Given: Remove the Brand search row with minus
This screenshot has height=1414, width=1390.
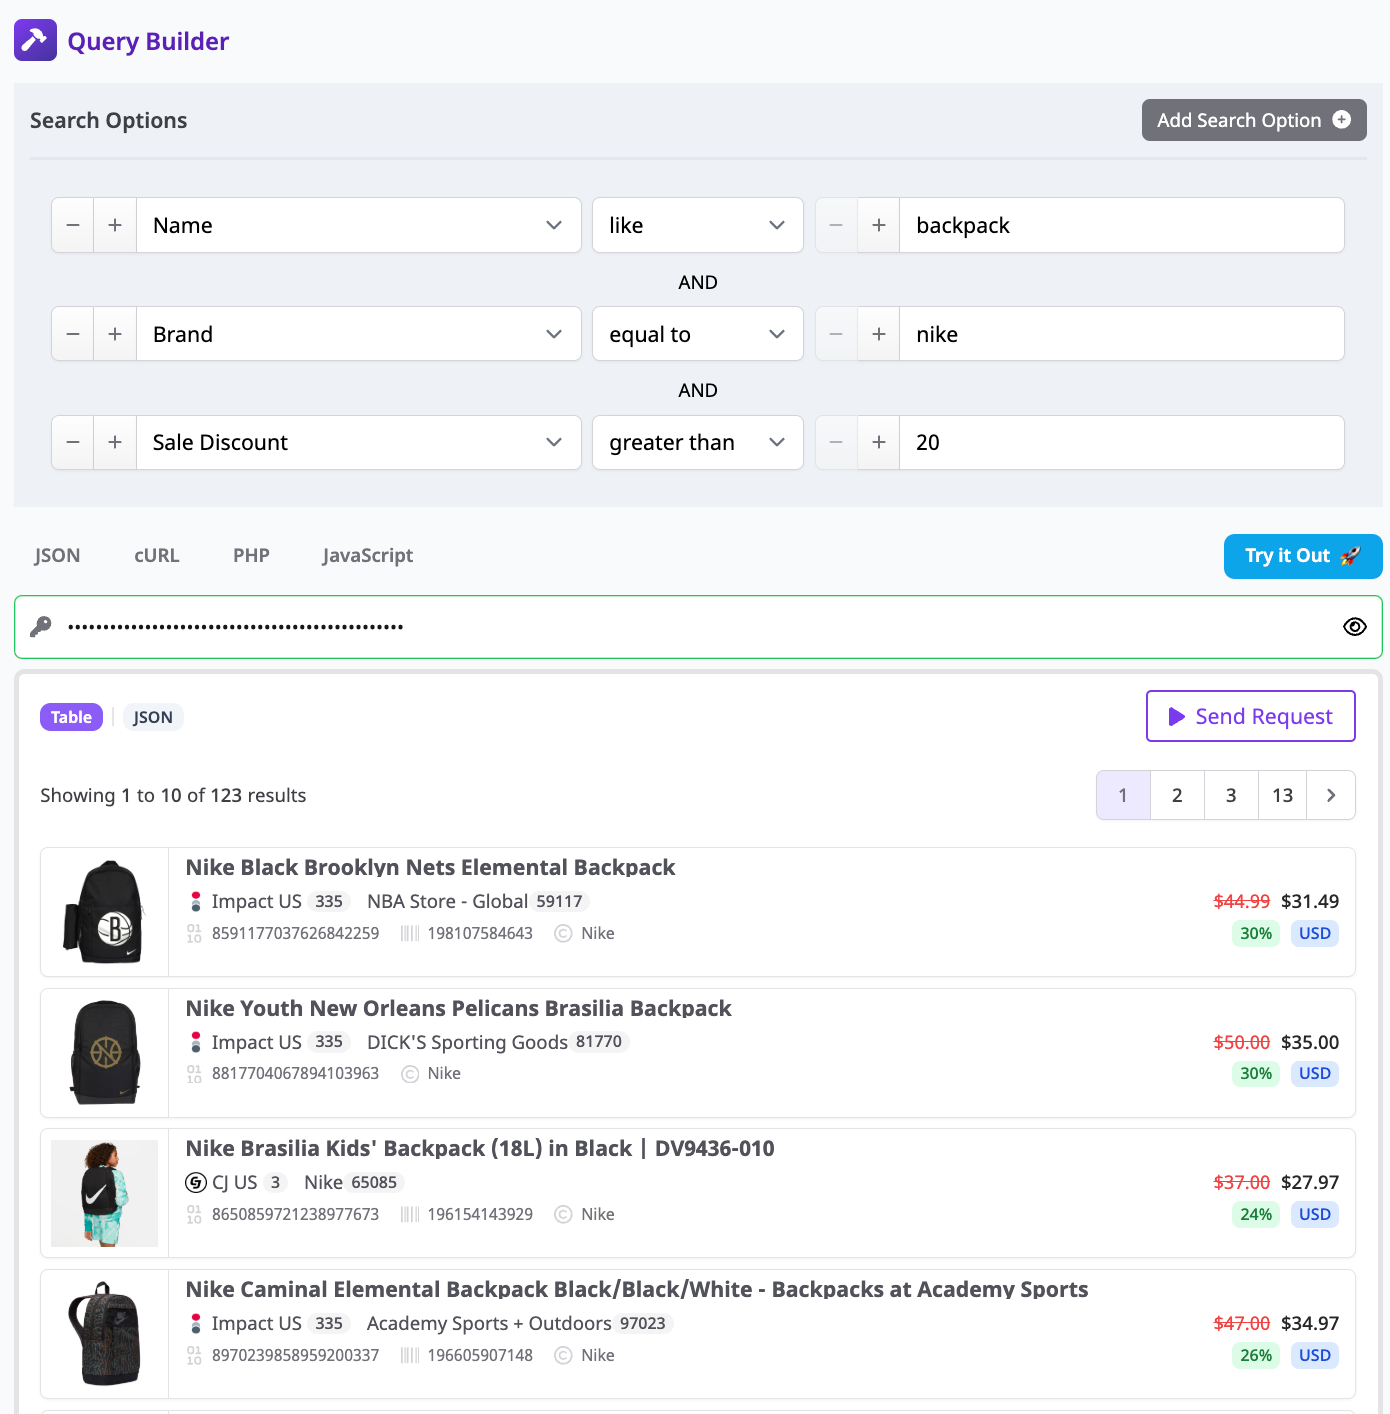Looking at the screenshot, I should pos(73,334).
